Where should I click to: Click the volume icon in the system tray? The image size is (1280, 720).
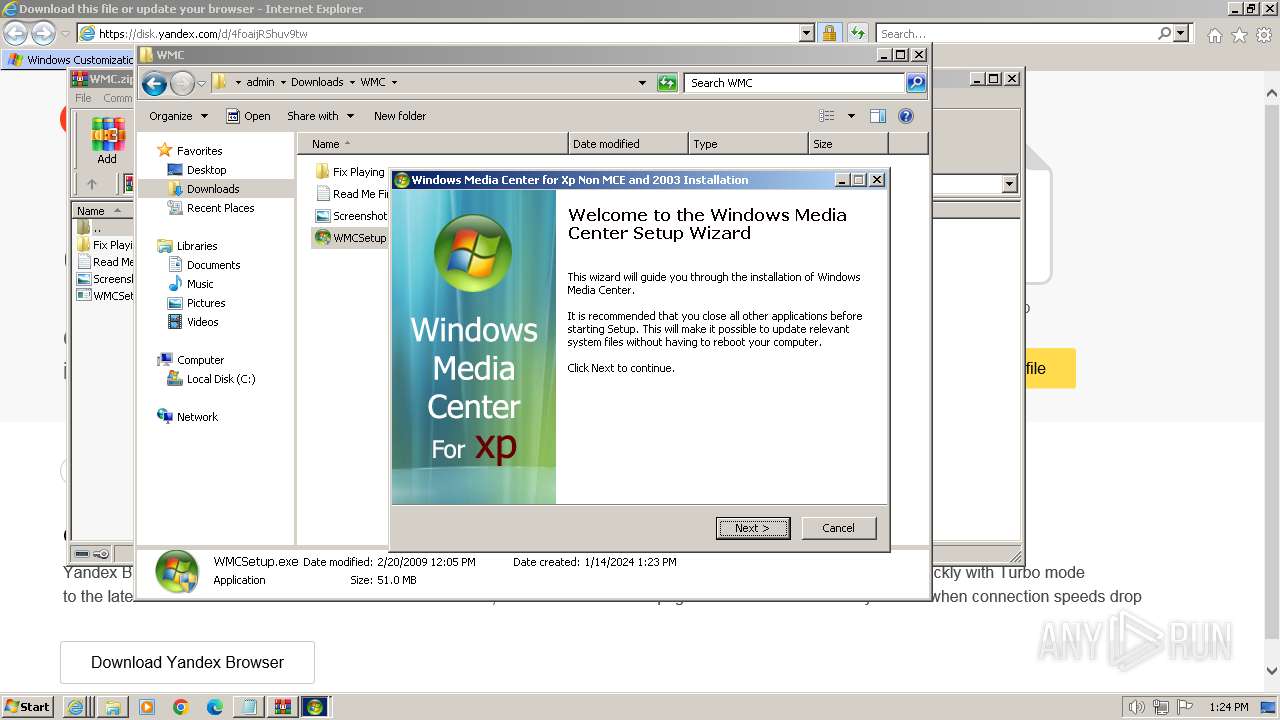point(1137,707)
